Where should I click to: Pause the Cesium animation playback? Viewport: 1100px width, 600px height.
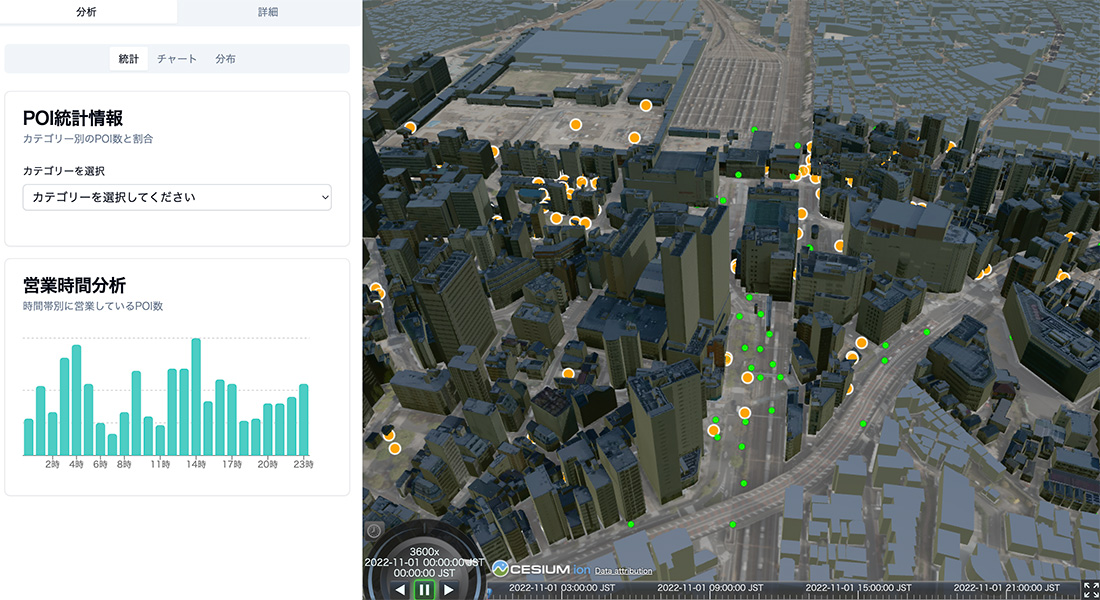(424, 590)
